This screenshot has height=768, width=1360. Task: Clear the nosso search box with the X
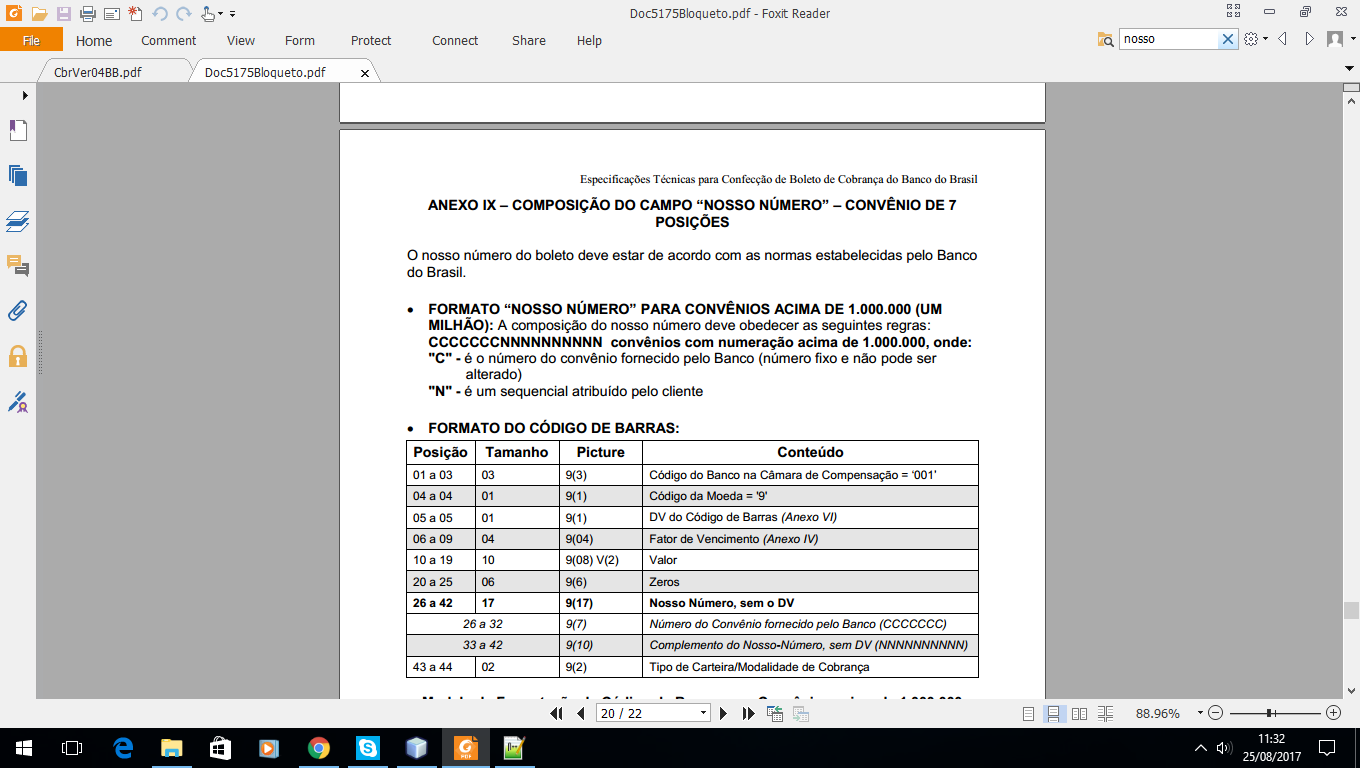[1228, 37]
